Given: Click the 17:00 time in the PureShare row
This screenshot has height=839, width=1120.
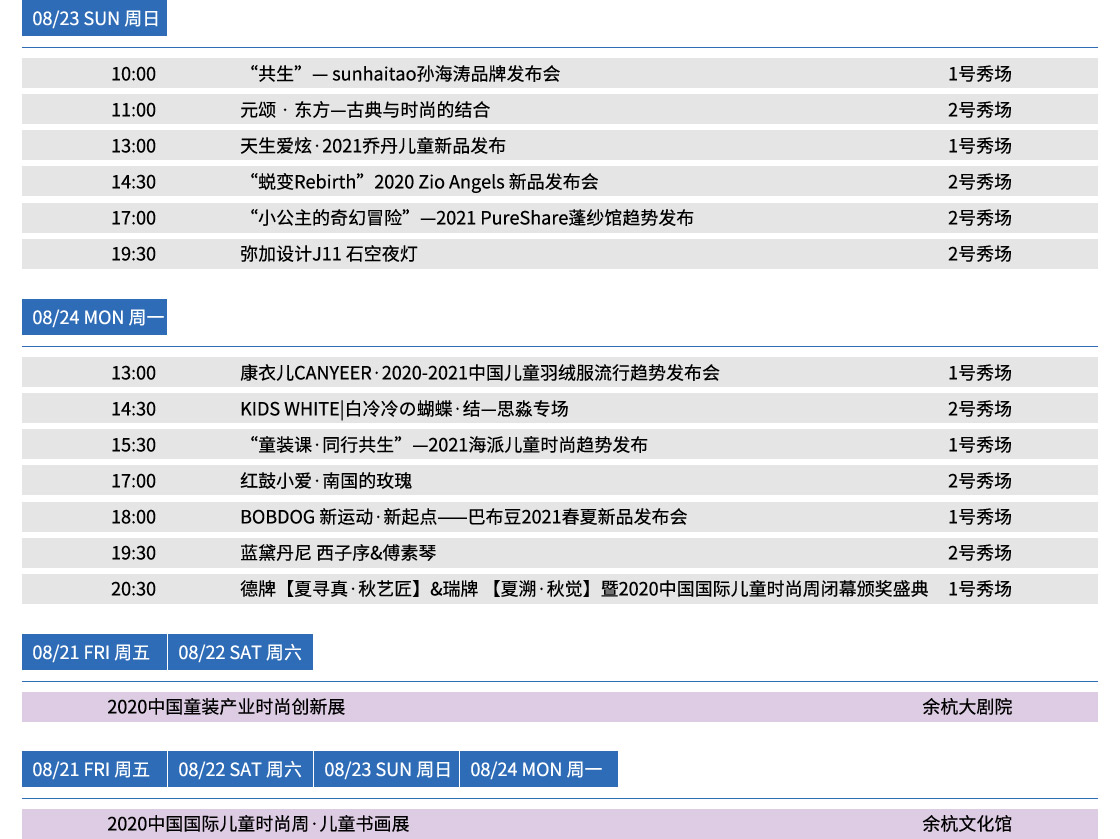Looking at the screenshot, I should (x=134, y=218).
